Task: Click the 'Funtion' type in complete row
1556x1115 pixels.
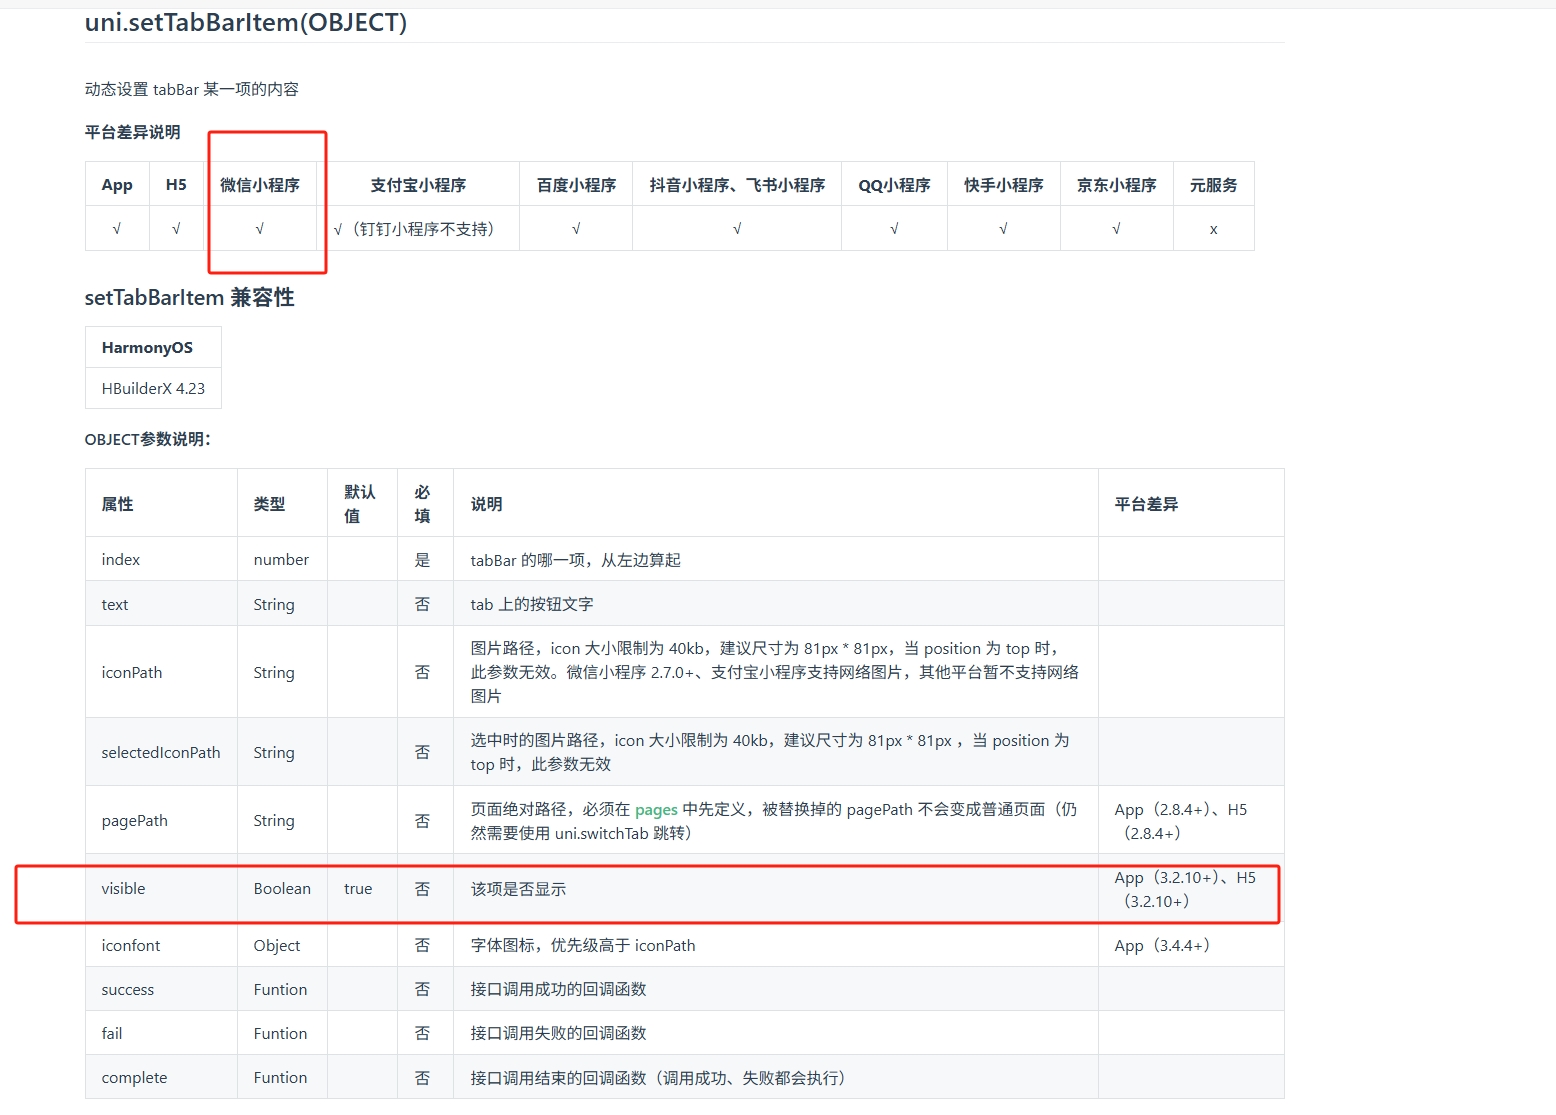Action: [x=282, y=1077]
